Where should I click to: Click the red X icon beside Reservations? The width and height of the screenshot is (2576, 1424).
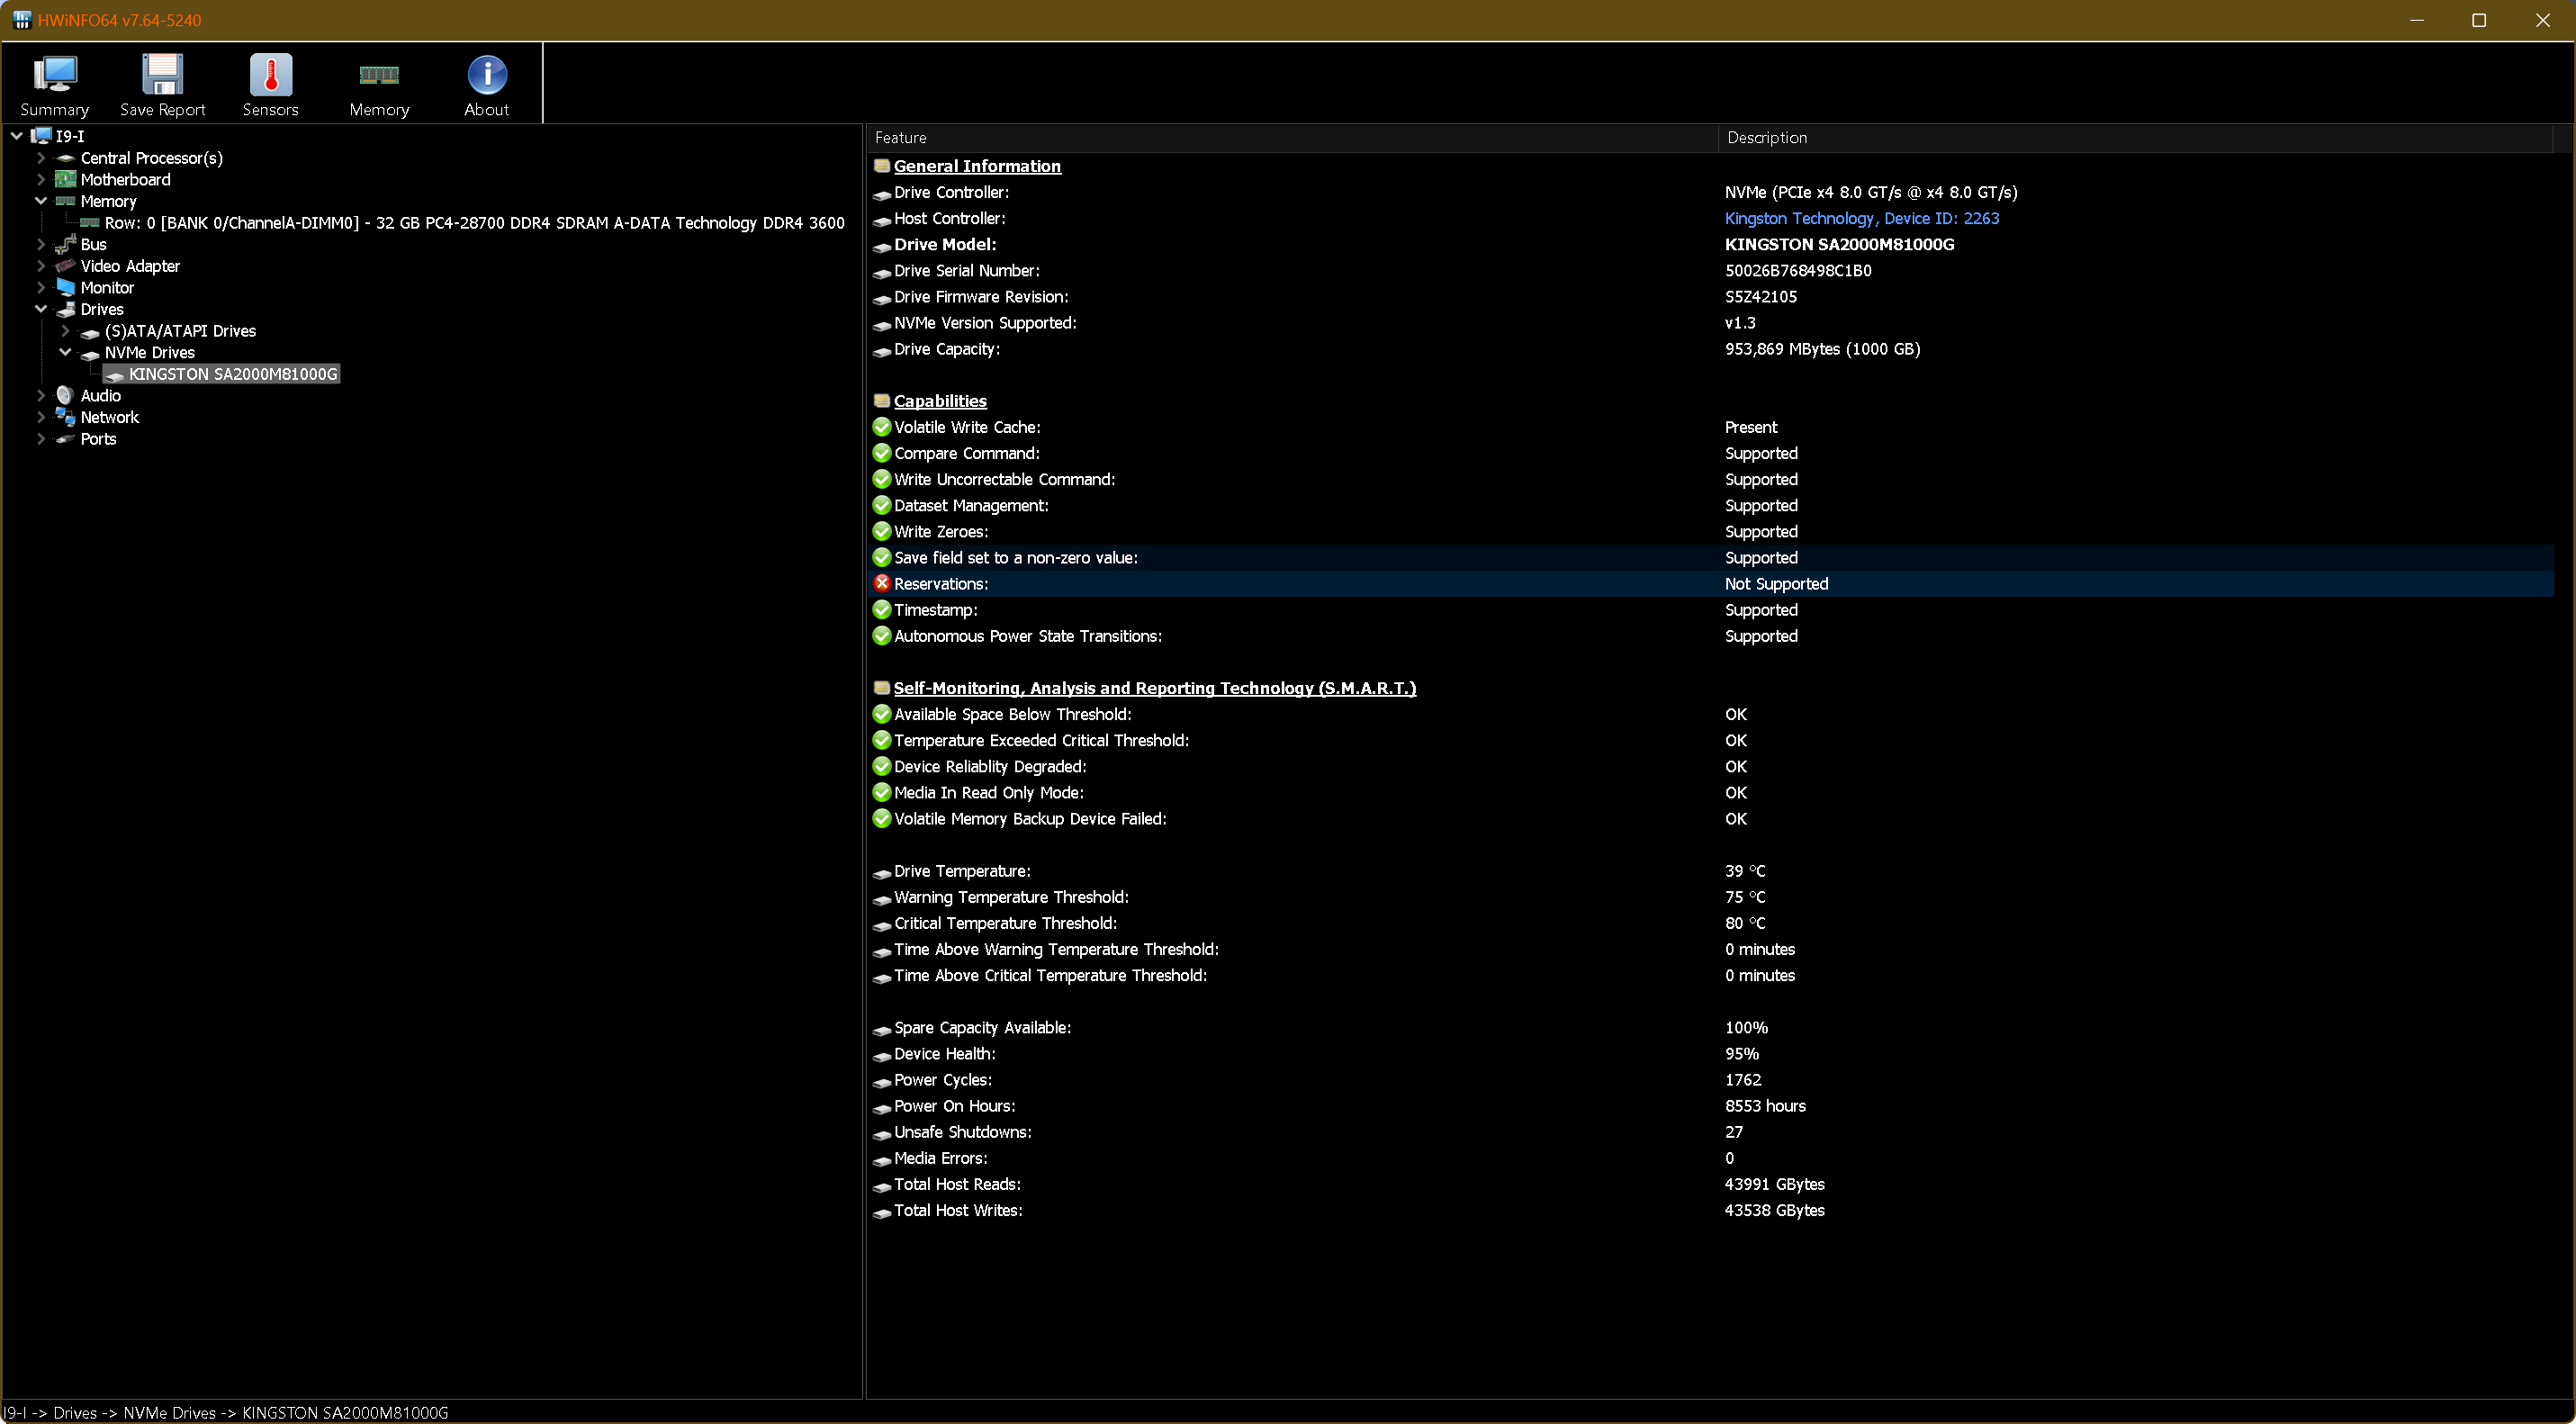pyautogui.click(x=881, y=584)
